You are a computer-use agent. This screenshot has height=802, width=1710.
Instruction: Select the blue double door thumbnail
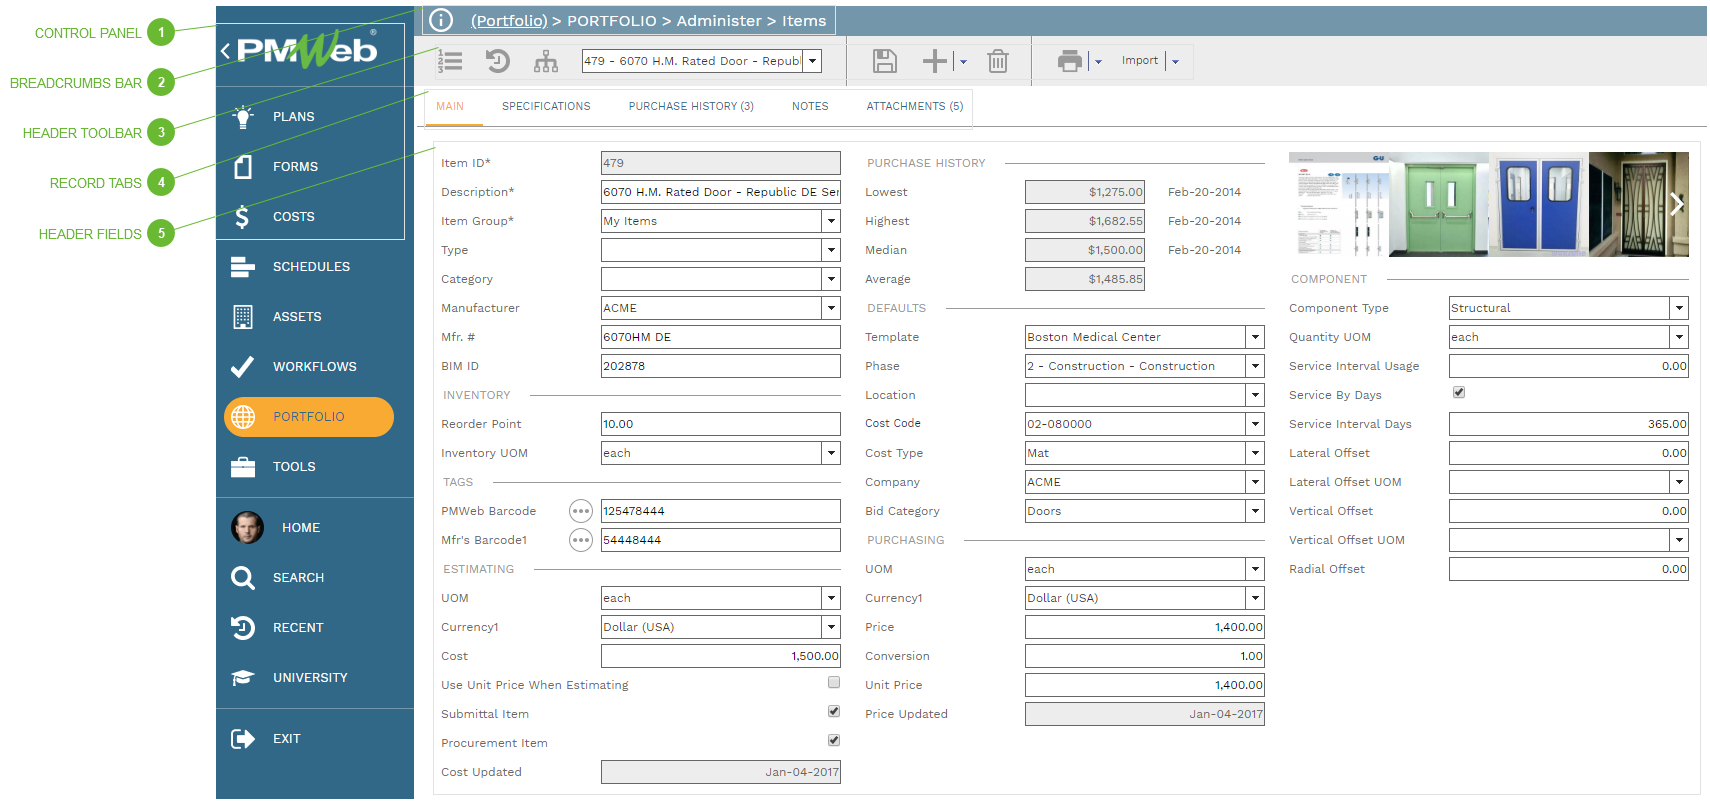[1539, 204]
